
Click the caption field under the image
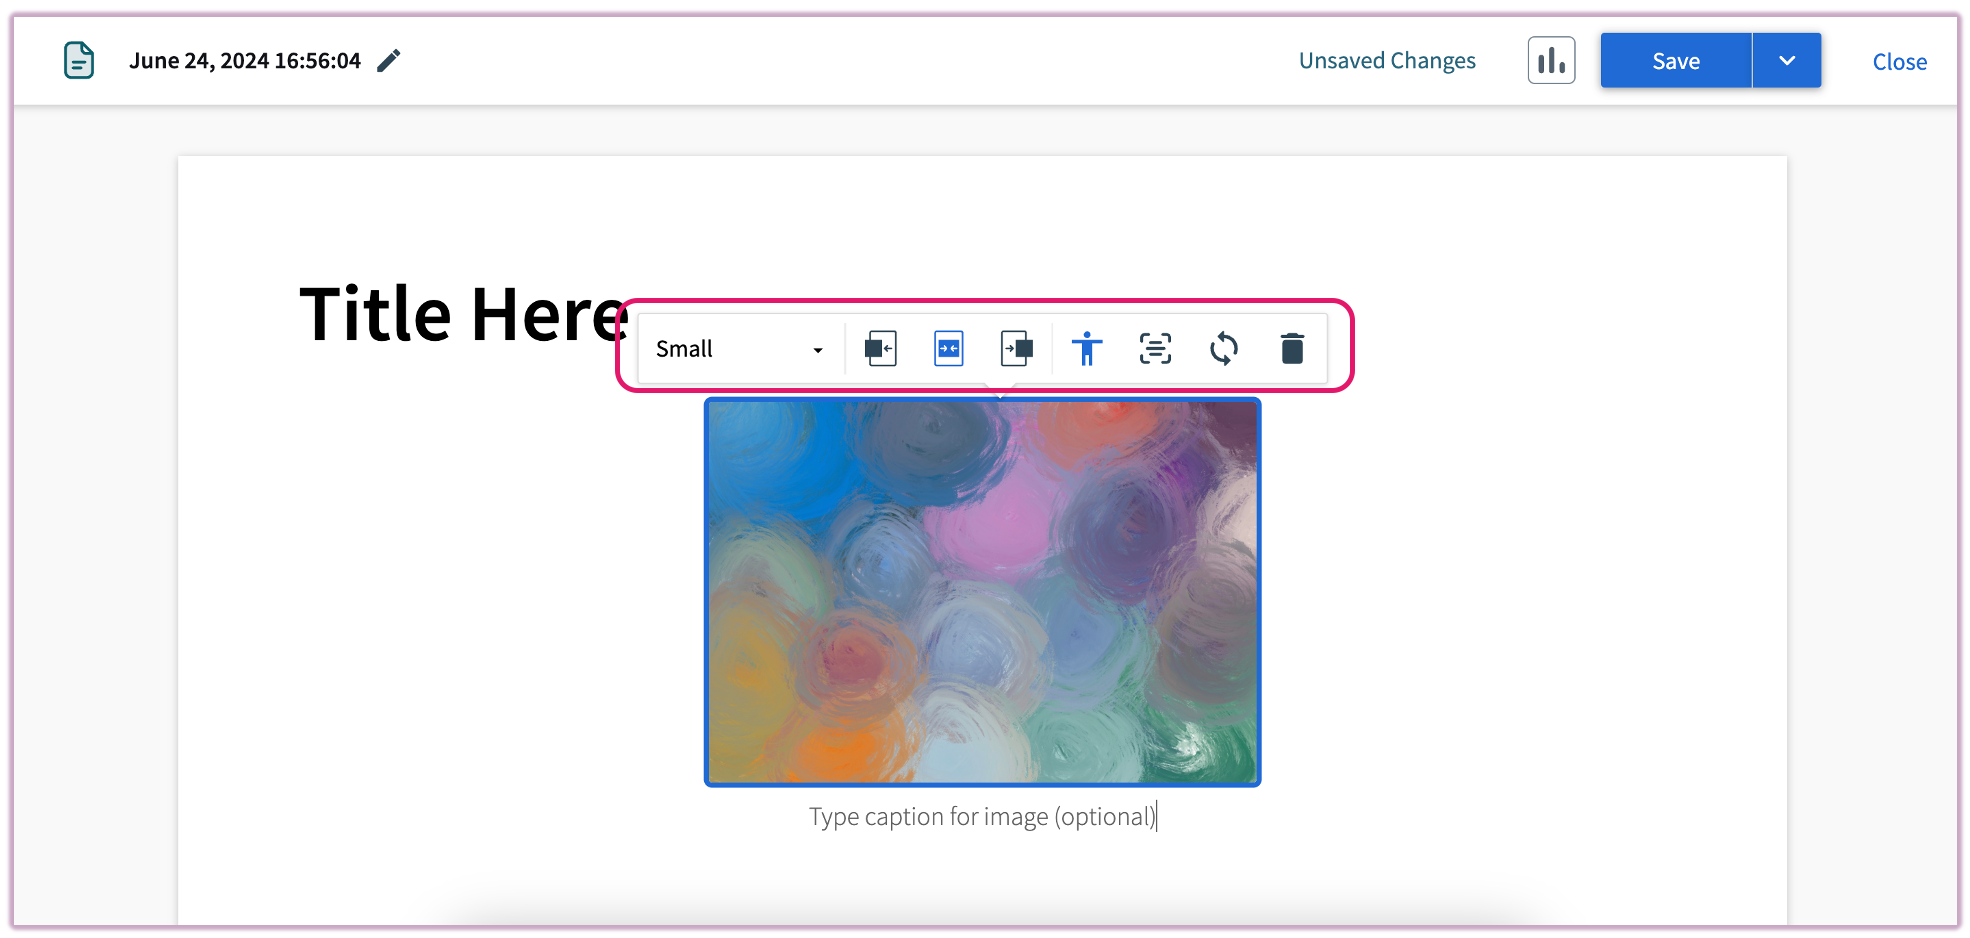point(982,816)
